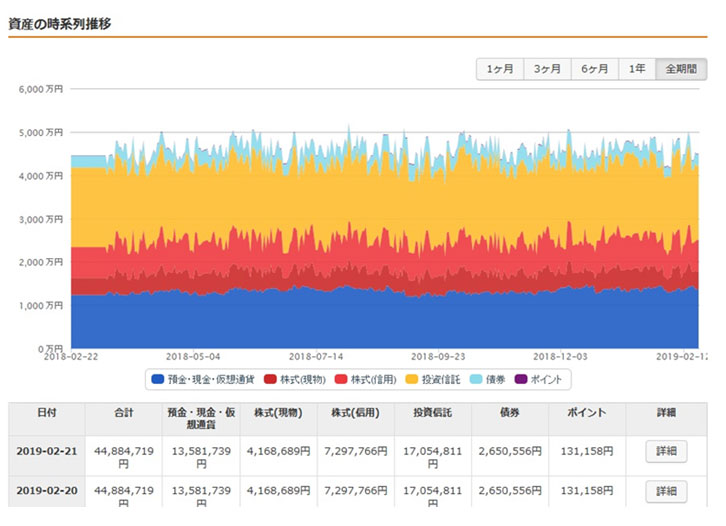The height and width of the screenshot is (526, 726).
Task: Click the 2018-02-22 x-axis label
Action: pyautogui.click(x=71, y=357)
